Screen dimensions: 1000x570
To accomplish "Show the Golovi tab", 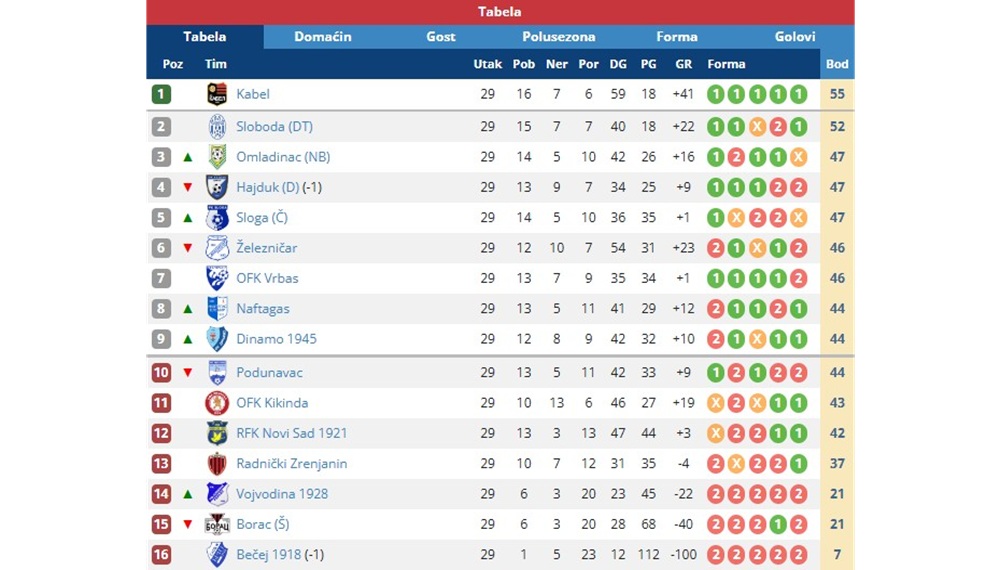I will 795,37.
